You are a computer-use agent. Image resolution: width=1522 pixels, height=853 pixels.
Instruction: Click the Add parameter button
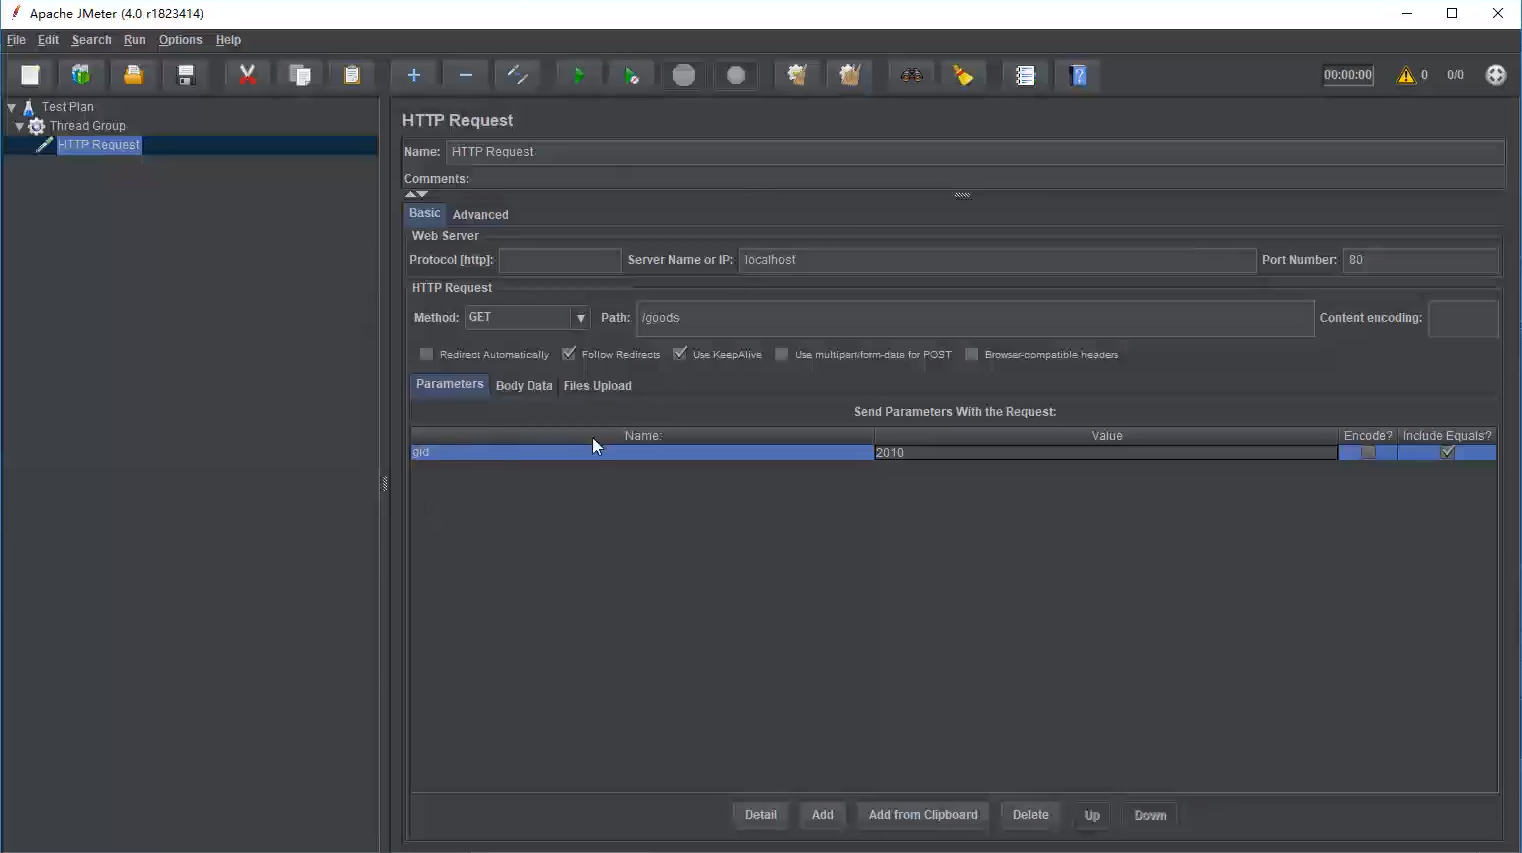tap(823, 815)
